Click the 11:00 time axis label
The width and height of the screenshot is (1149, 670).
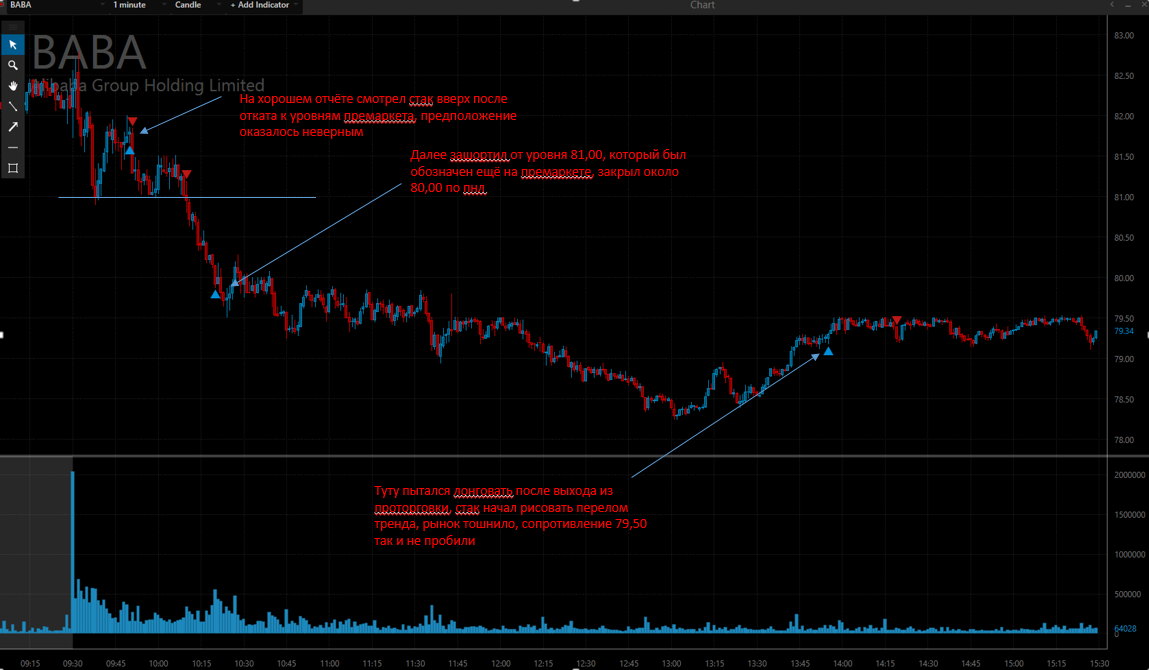tap(330, 663)
